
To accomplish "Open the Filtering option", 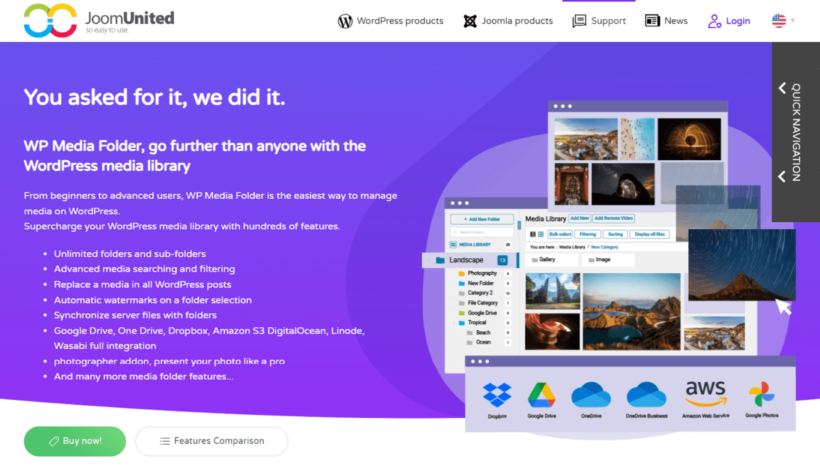I will click(x=587, y=234).
